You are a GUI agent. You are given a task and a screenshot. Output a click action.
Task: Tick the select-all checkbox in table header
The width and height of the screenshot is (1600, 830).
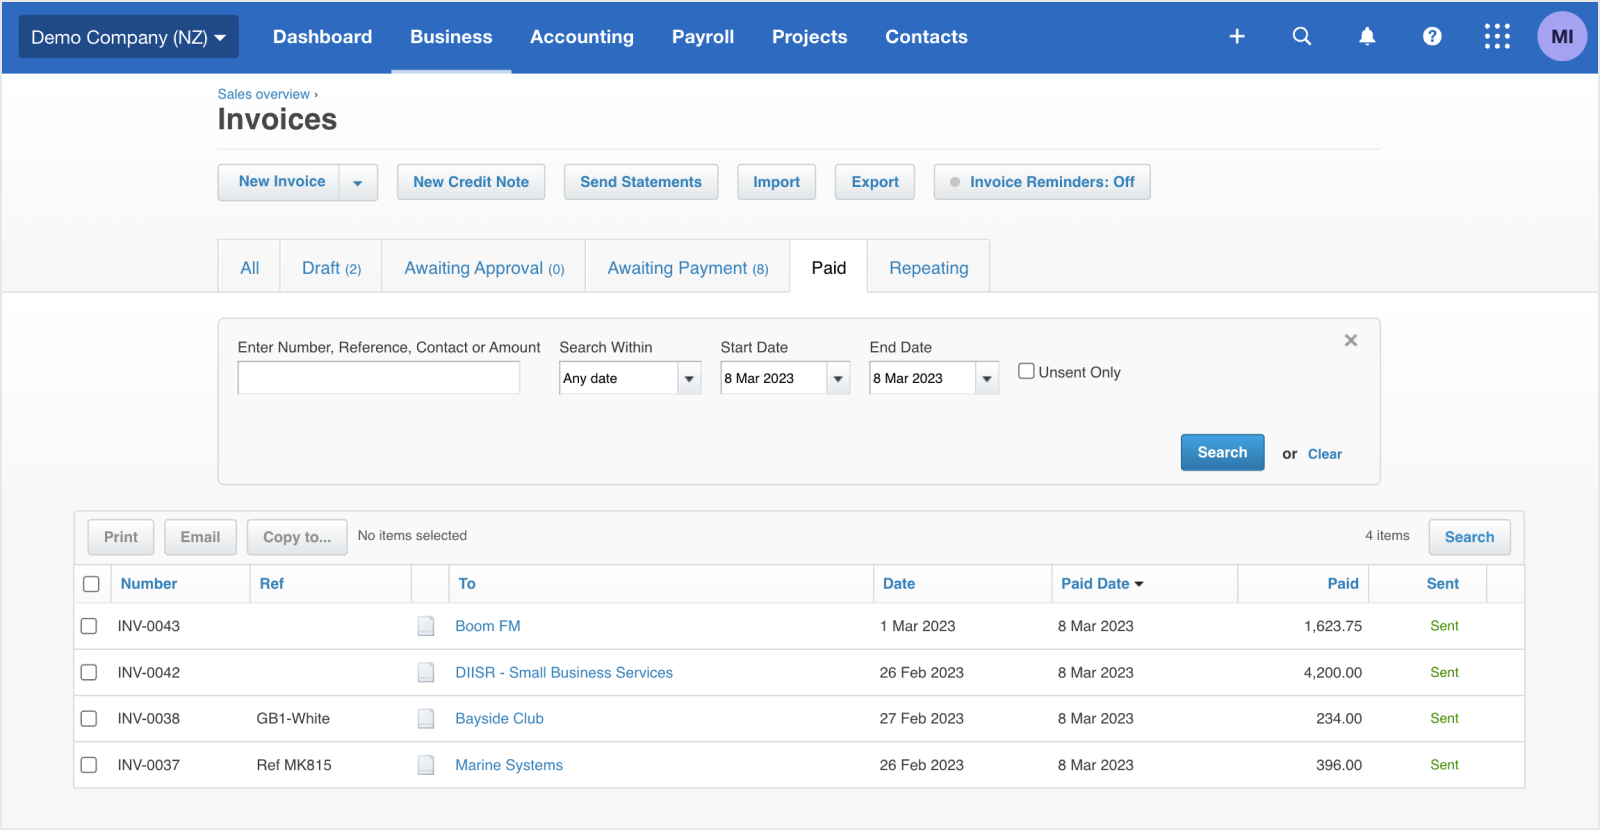[x=91, y=584]
